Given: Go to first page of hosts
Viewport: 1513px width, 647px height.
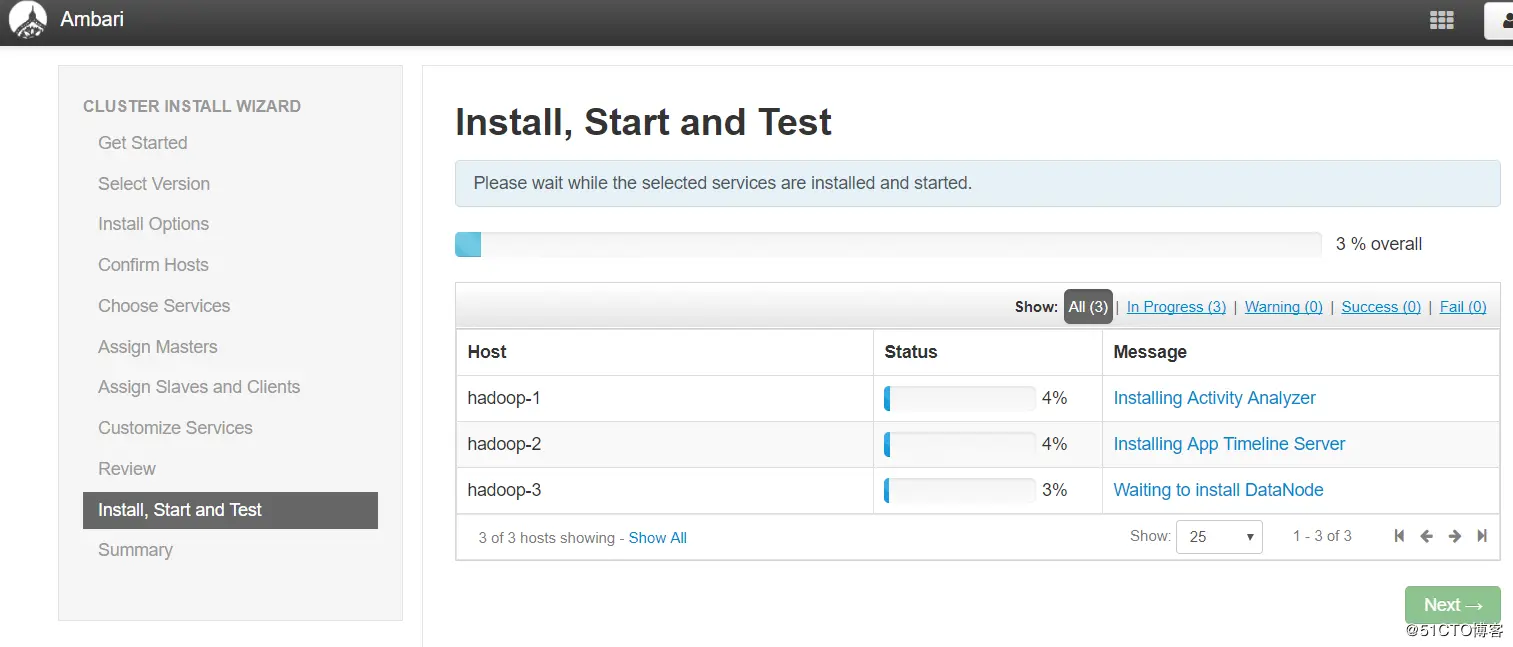Looking at the screenshot, I should (1399, 536).
